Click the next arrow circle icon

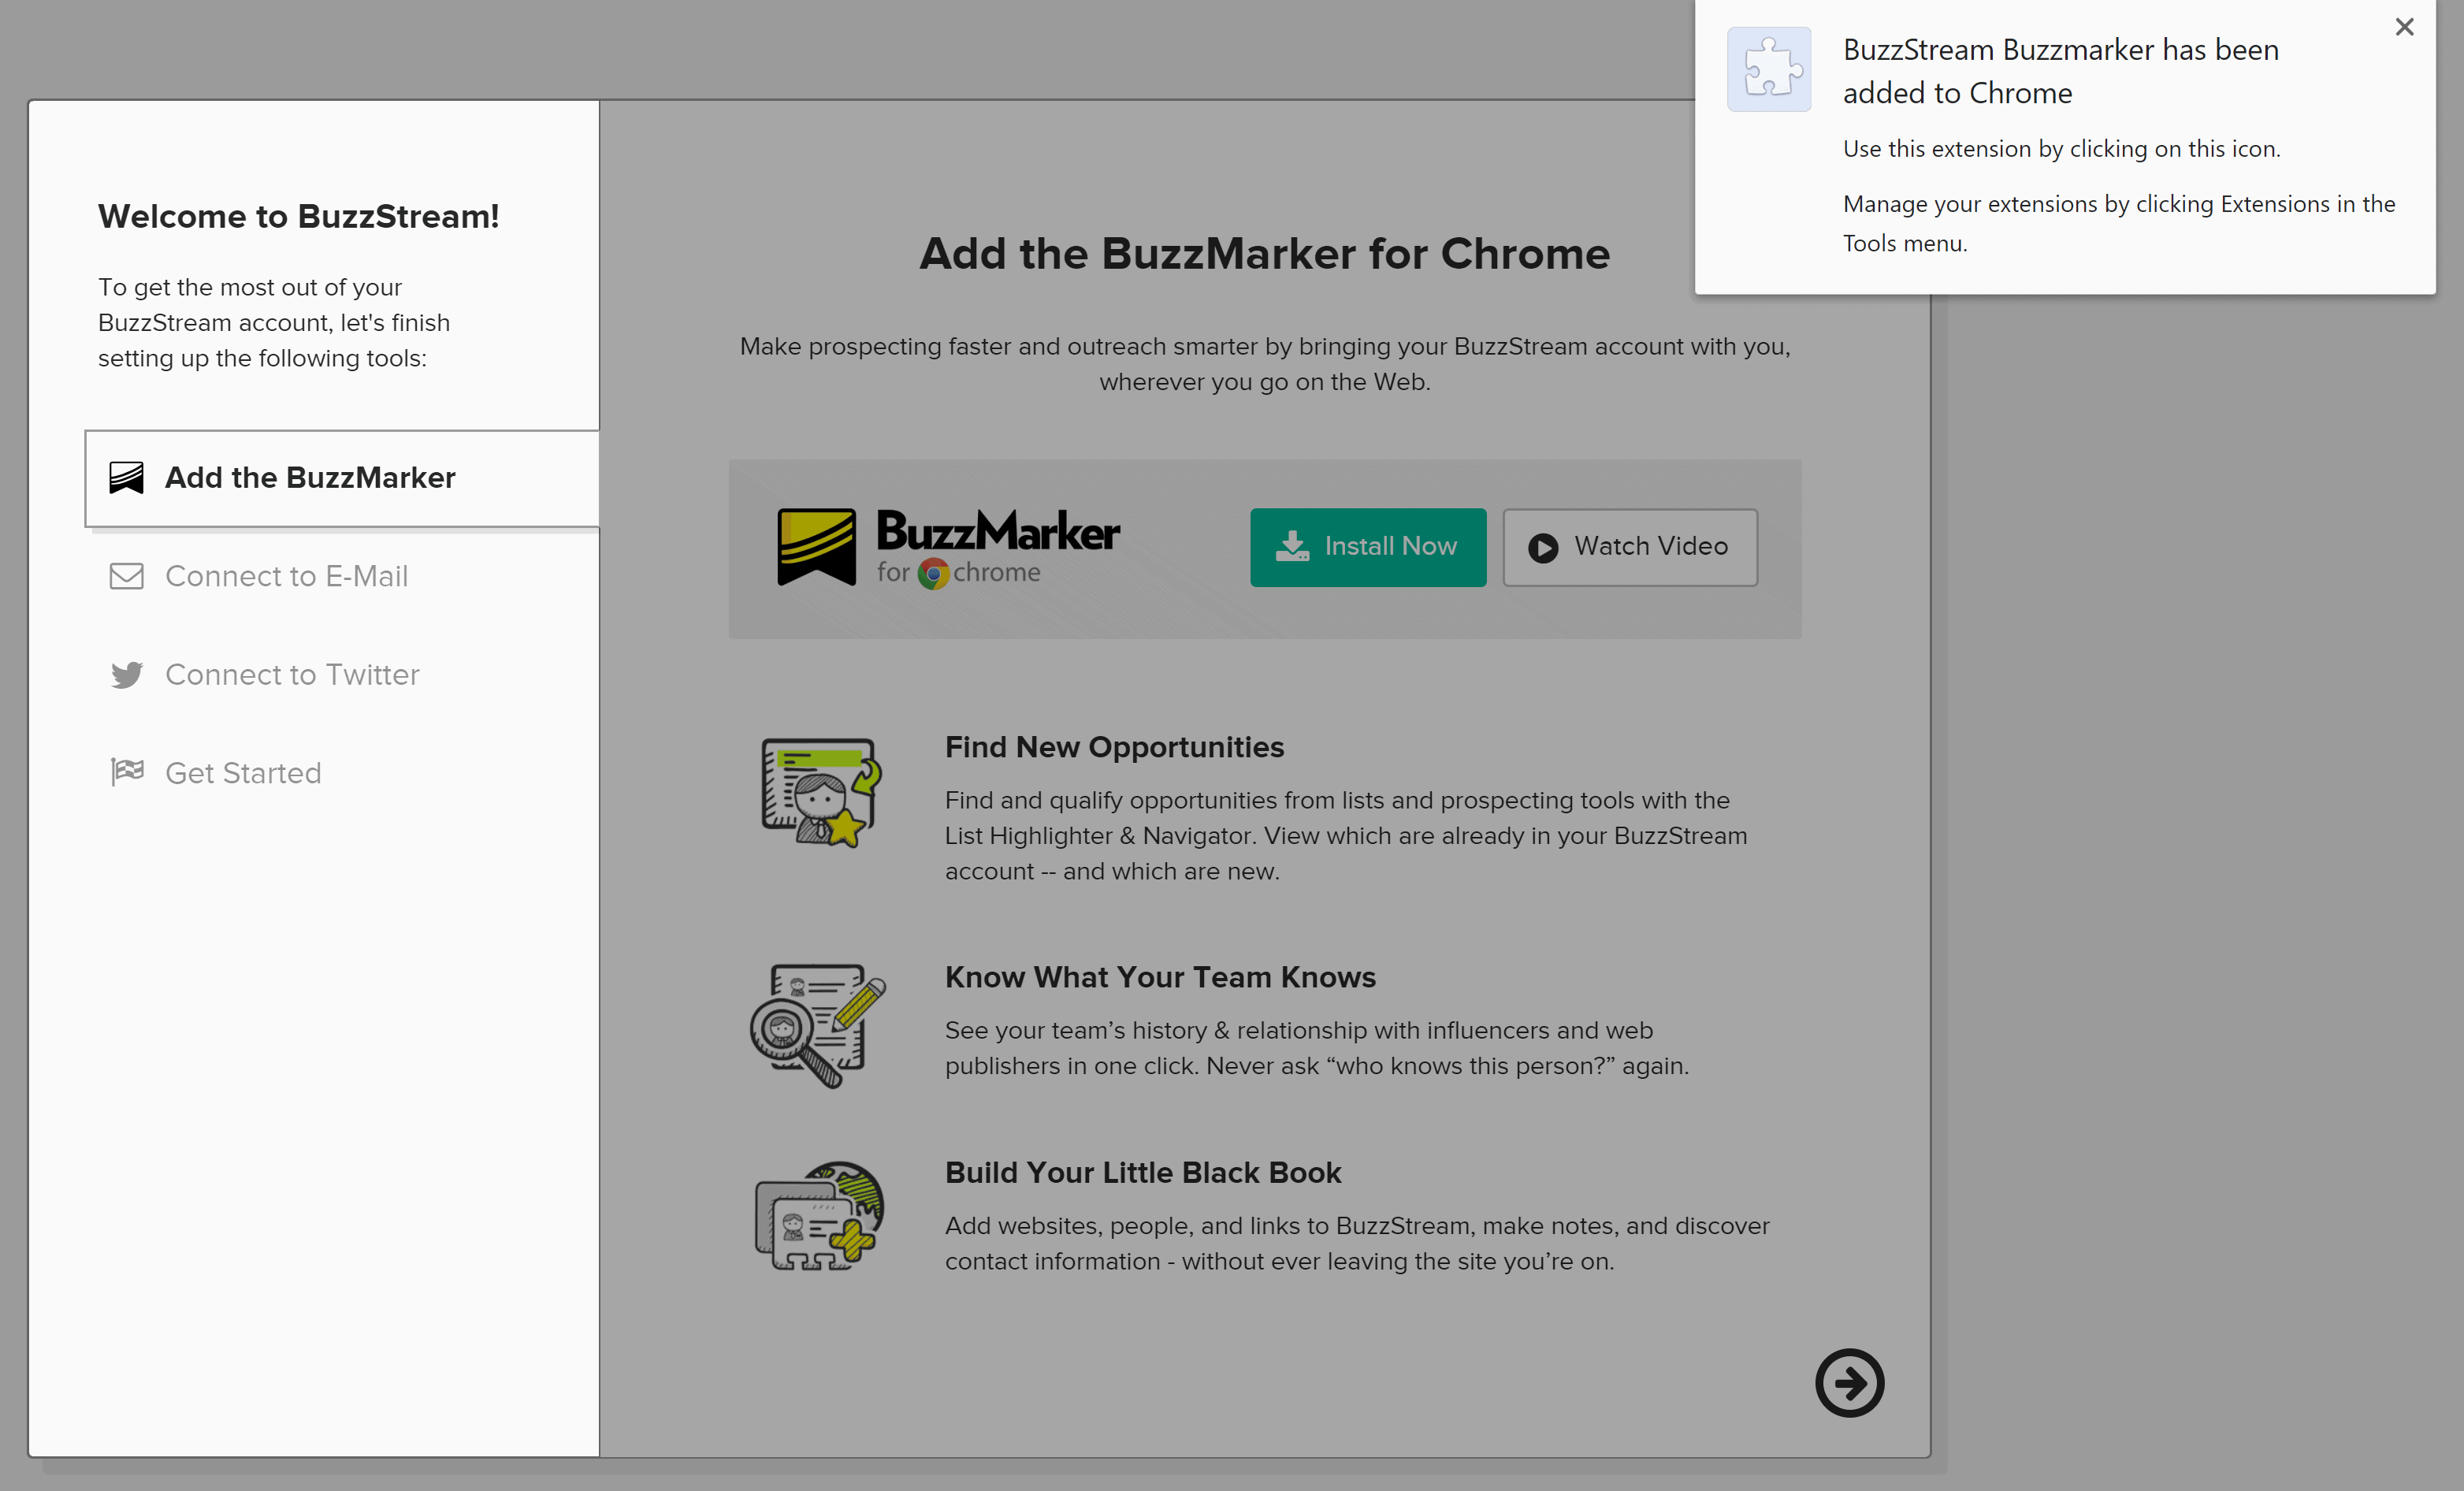1849,1383
